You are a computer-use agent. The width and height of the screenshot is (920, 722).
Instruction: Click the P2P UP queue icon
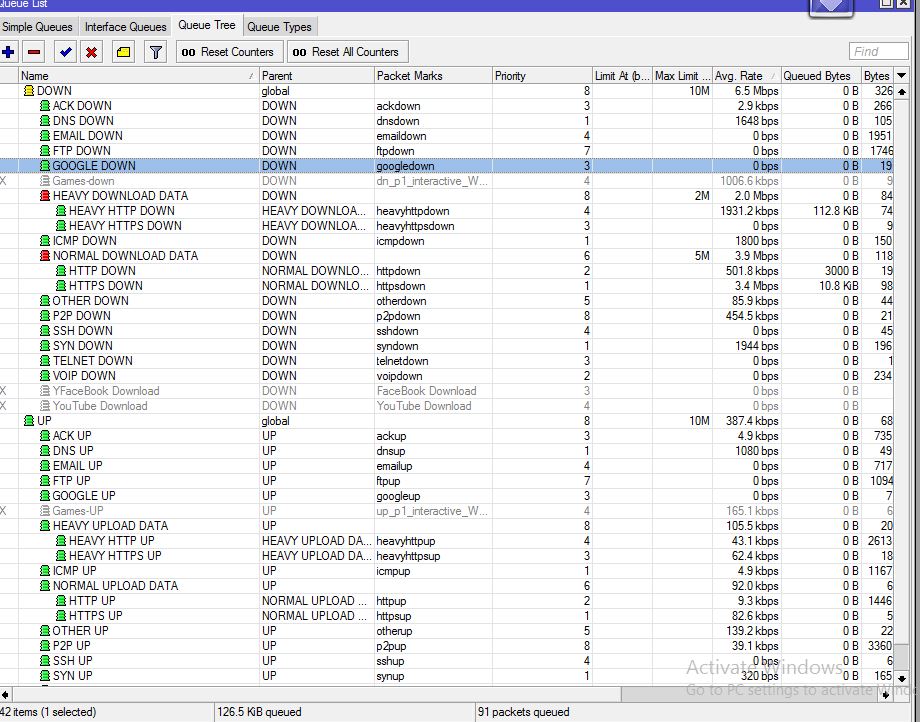pyautogui.click(x=45, y=646)
